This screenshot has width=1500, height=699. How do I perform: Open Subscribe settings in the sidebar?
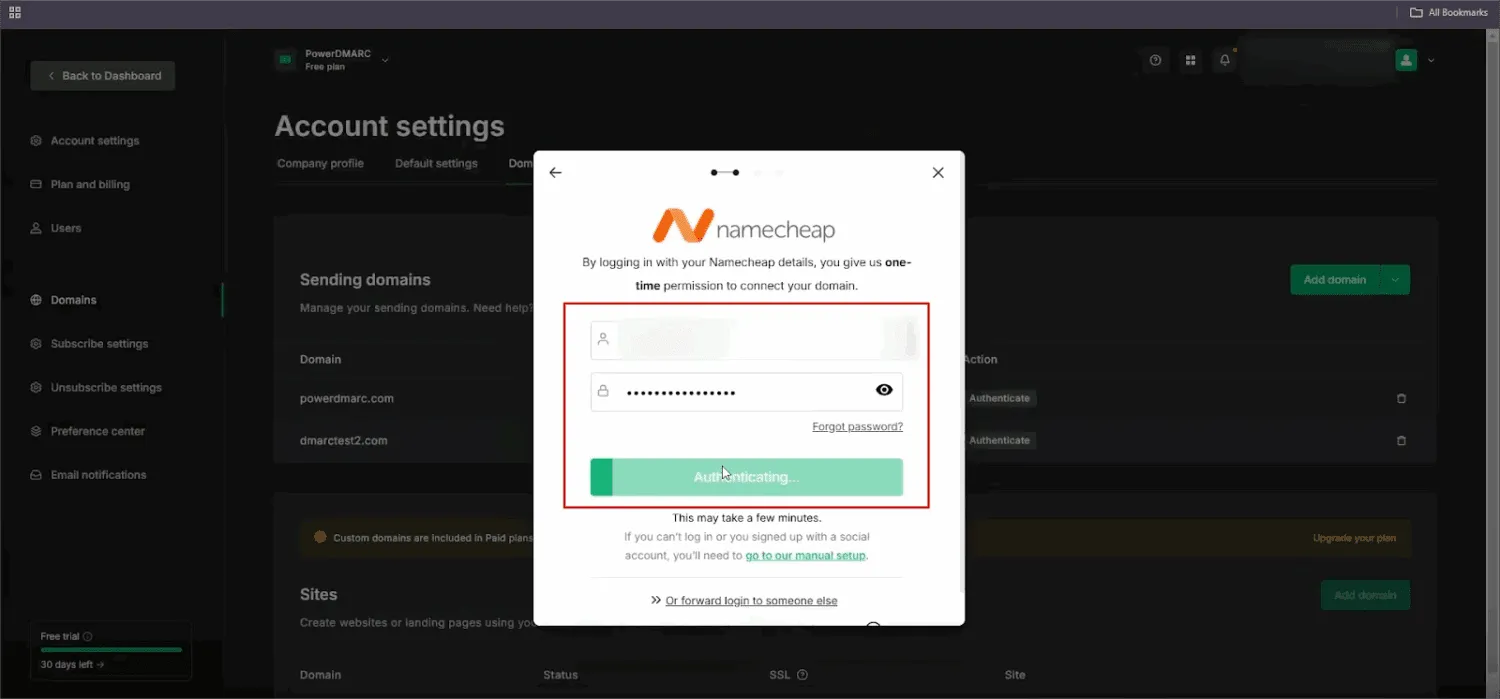click(99, 344)
